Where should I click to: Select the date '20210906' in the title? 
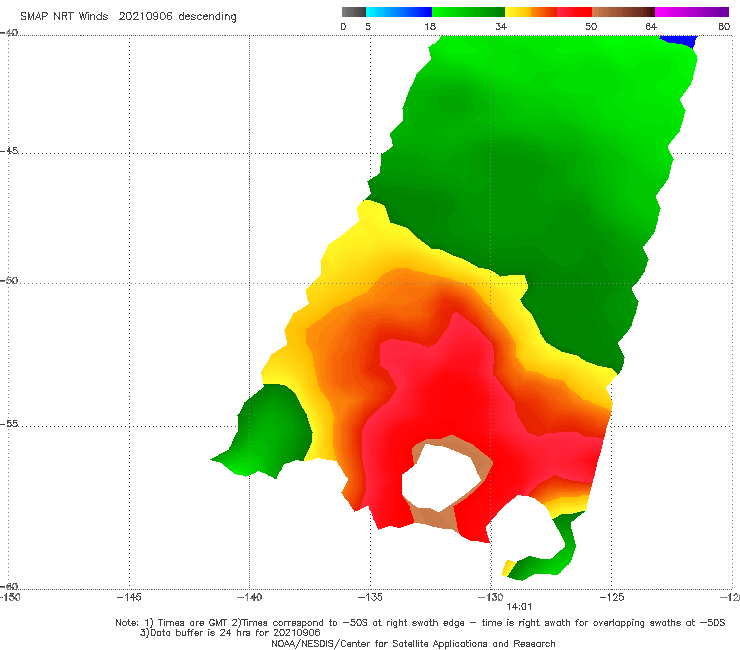pyautogui.click(x=145, y=16)
